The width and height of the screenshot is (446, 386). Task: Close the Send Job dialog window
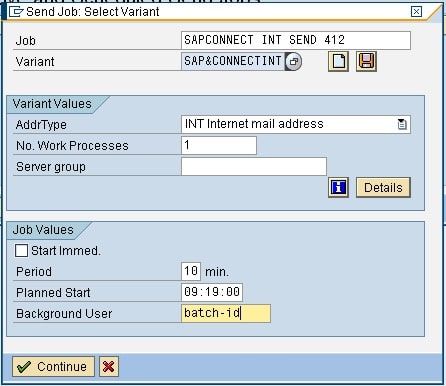pos(416,12)
